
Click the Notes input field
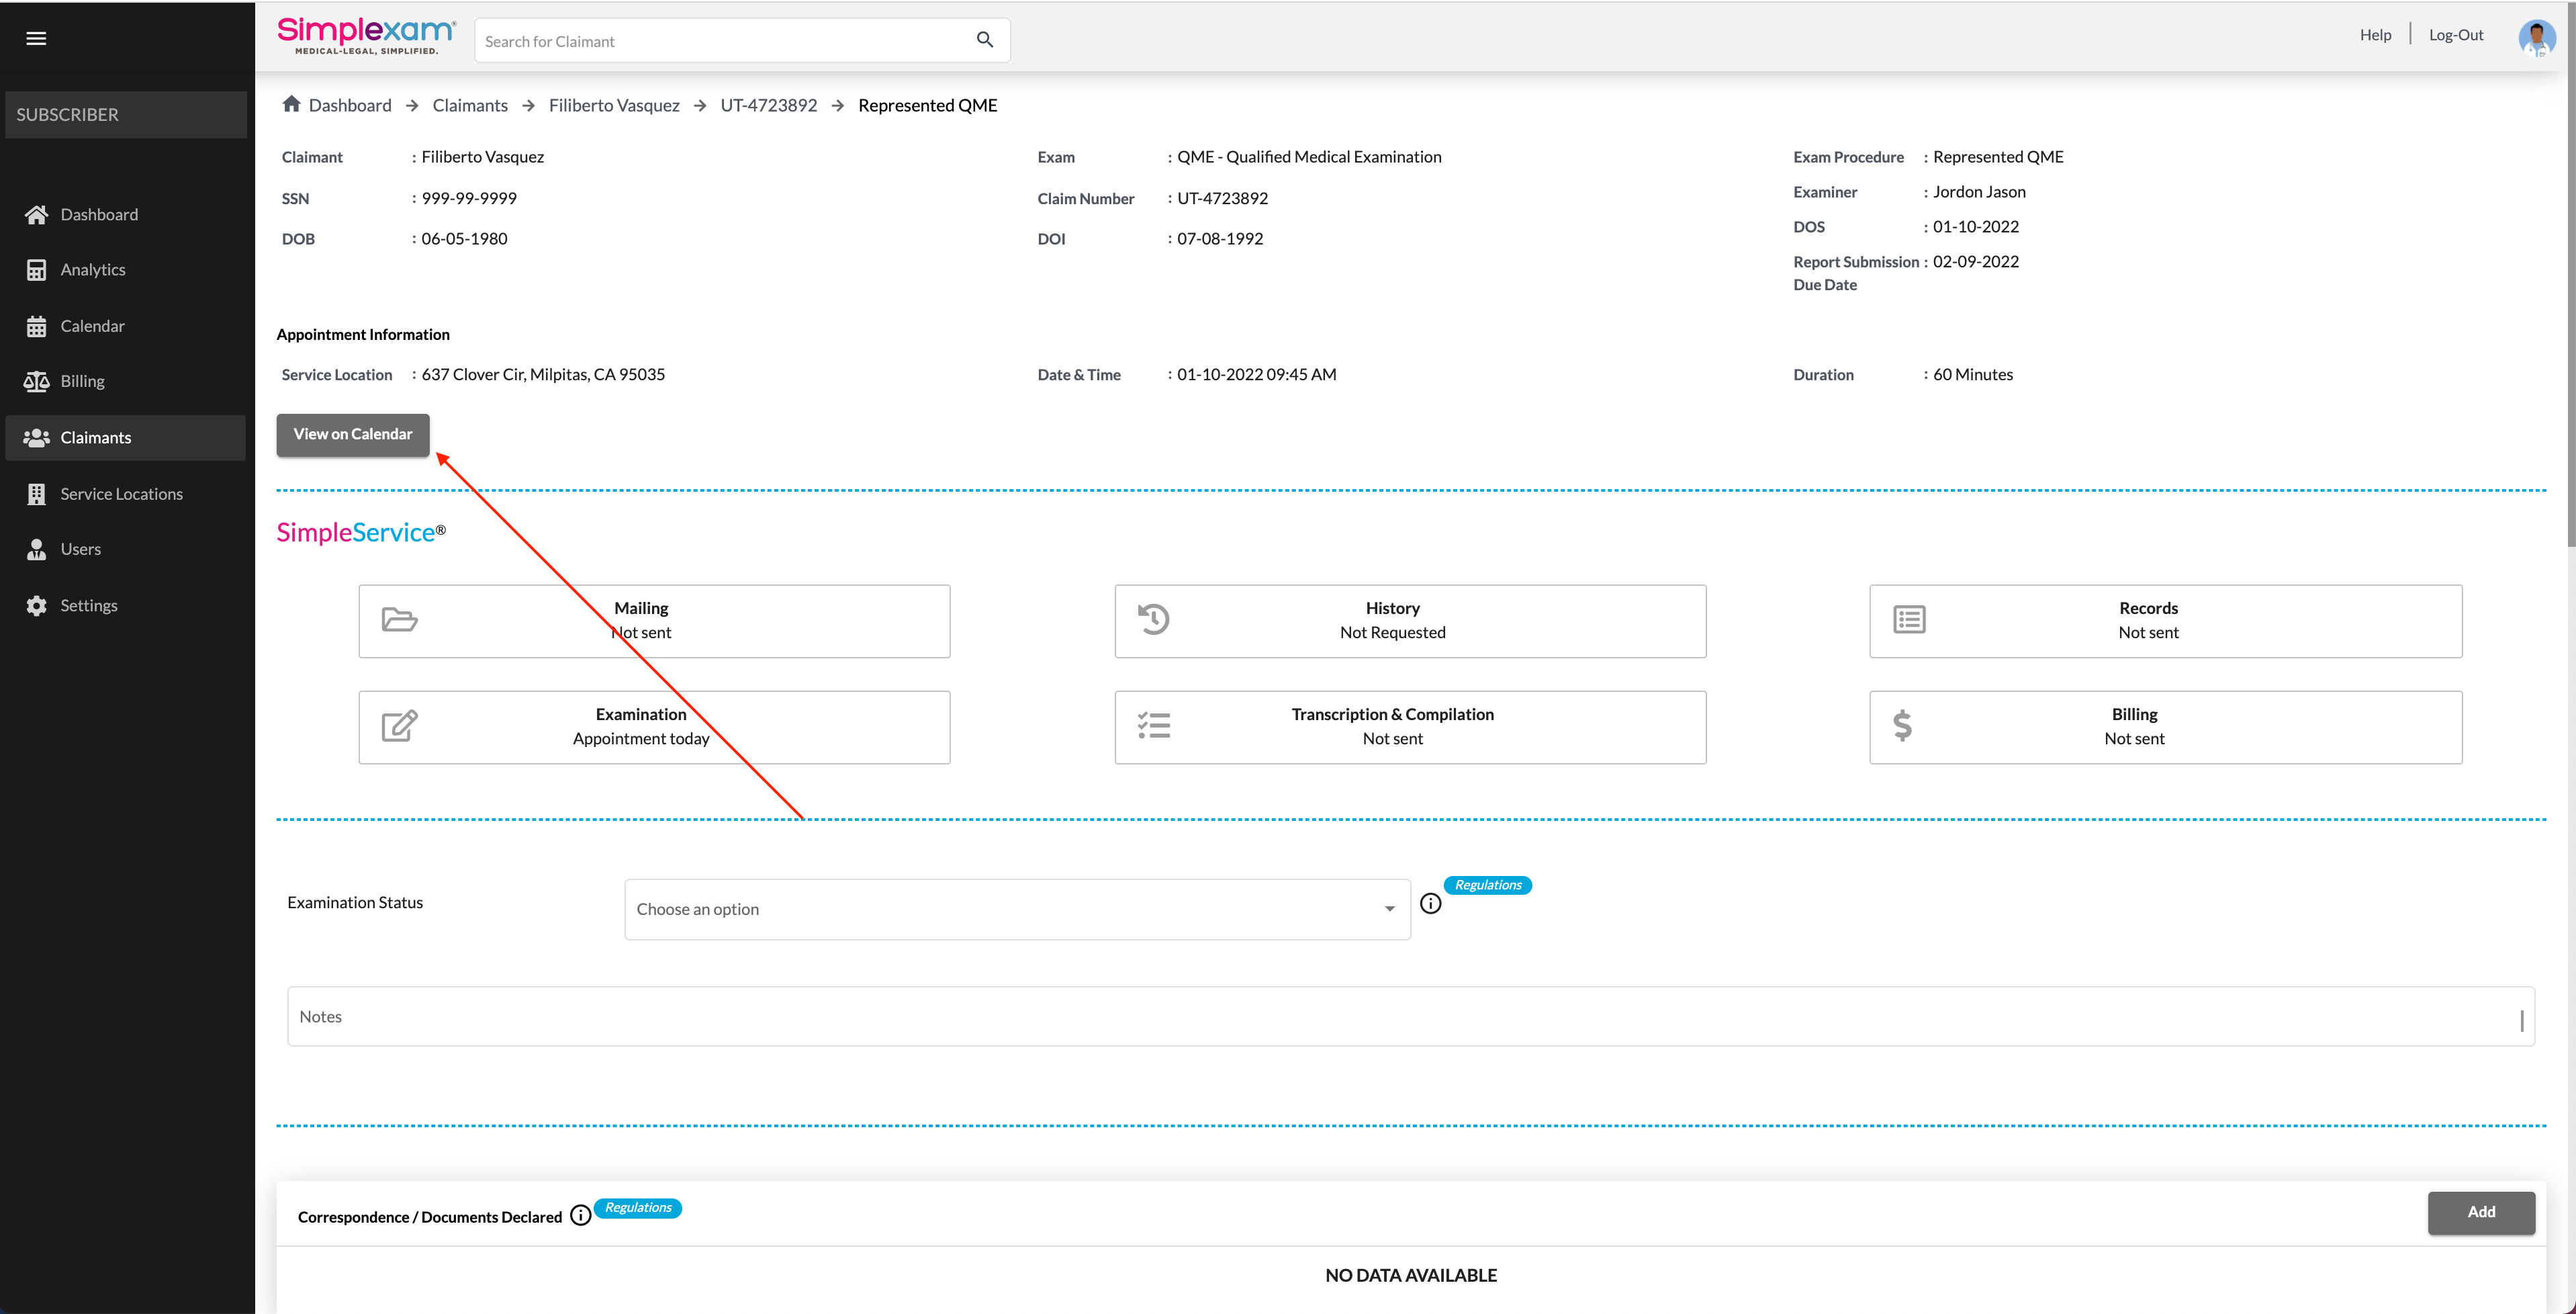[x=1409, y=1016]
